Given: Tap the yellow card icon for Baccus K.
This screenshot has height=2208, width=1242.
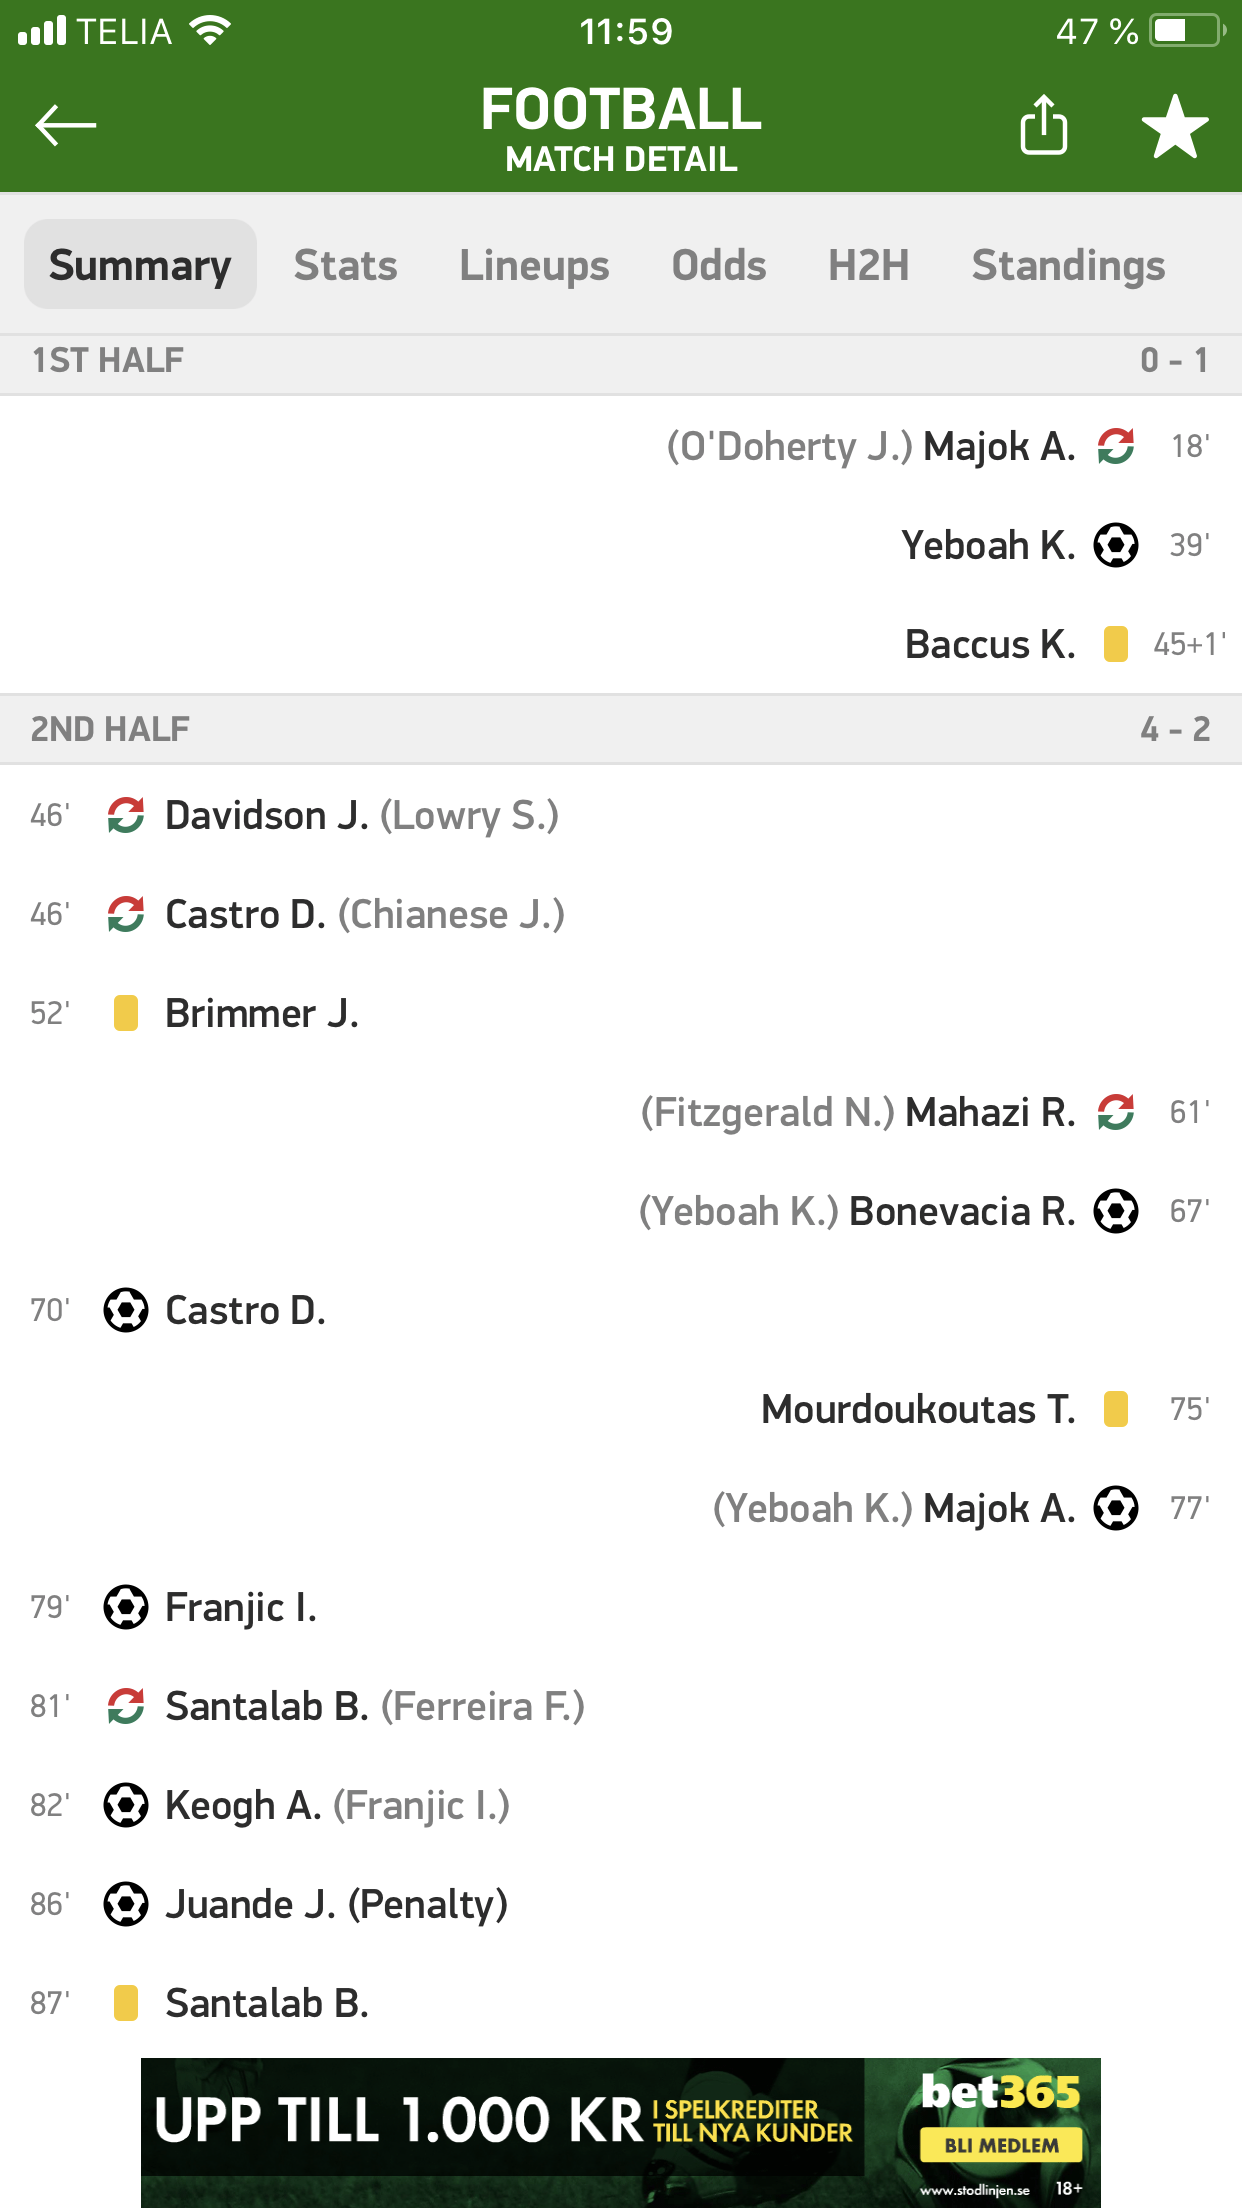Looking at the screenshot, I should pyautogui.click(x=1116, y=645).
